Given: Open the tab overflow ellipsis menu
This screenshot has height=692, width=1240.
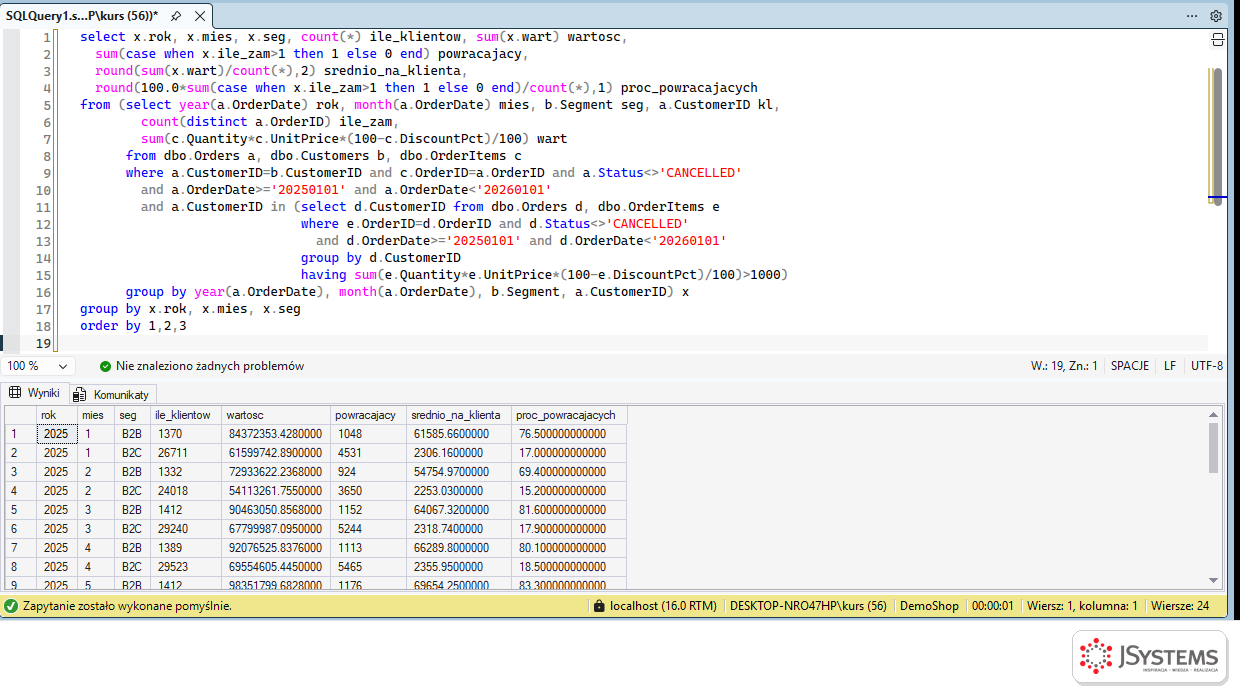Looking at the screenshot, I should click(1192, 16).
